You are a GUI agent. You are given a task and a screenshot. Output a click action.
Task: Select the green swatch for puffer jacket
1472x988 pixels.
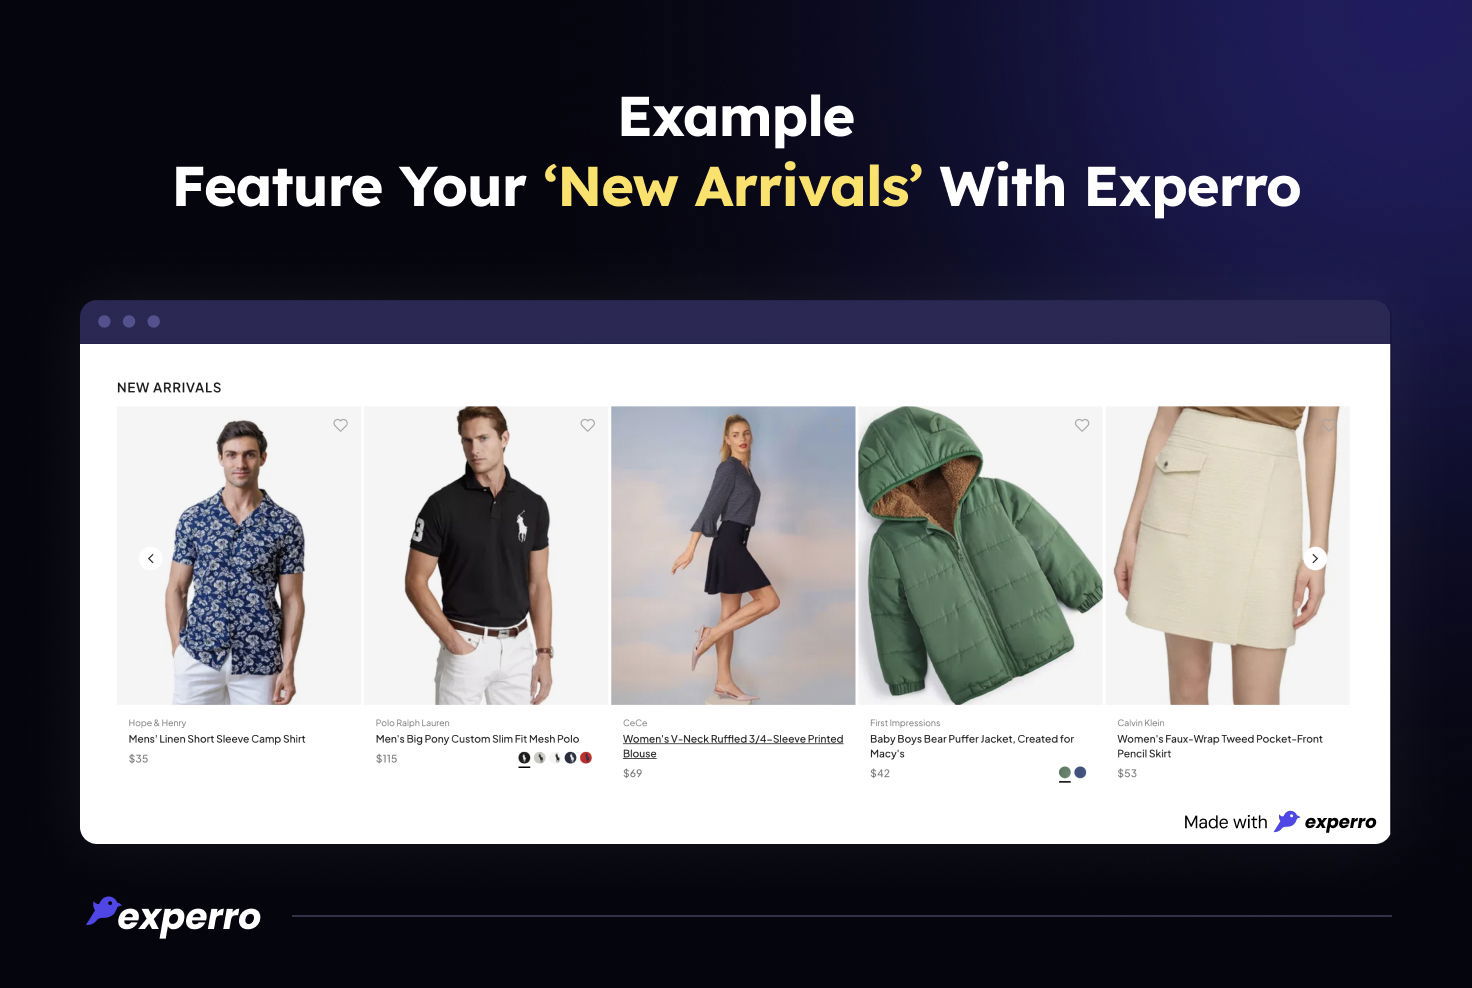point(1065,772)
